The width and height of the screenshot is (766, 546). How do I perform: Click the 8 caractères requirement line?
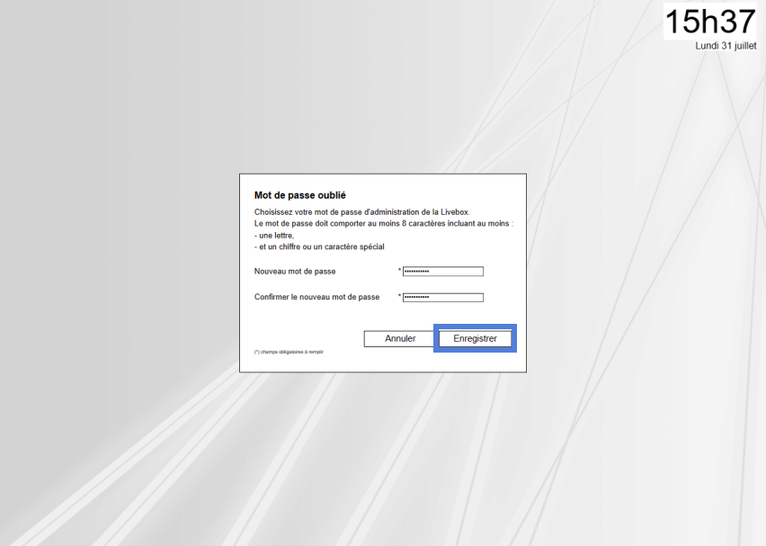point(382,225)
